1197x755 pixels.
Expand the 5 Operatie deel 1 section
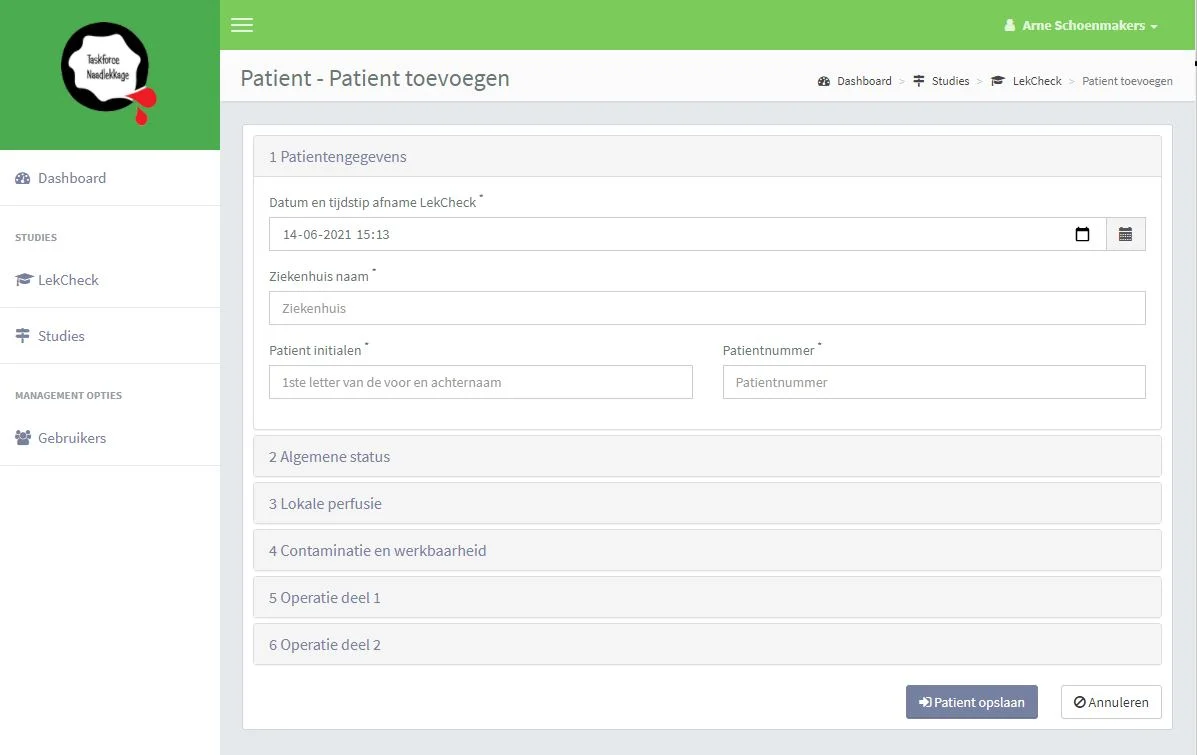(x=324, y=598)
